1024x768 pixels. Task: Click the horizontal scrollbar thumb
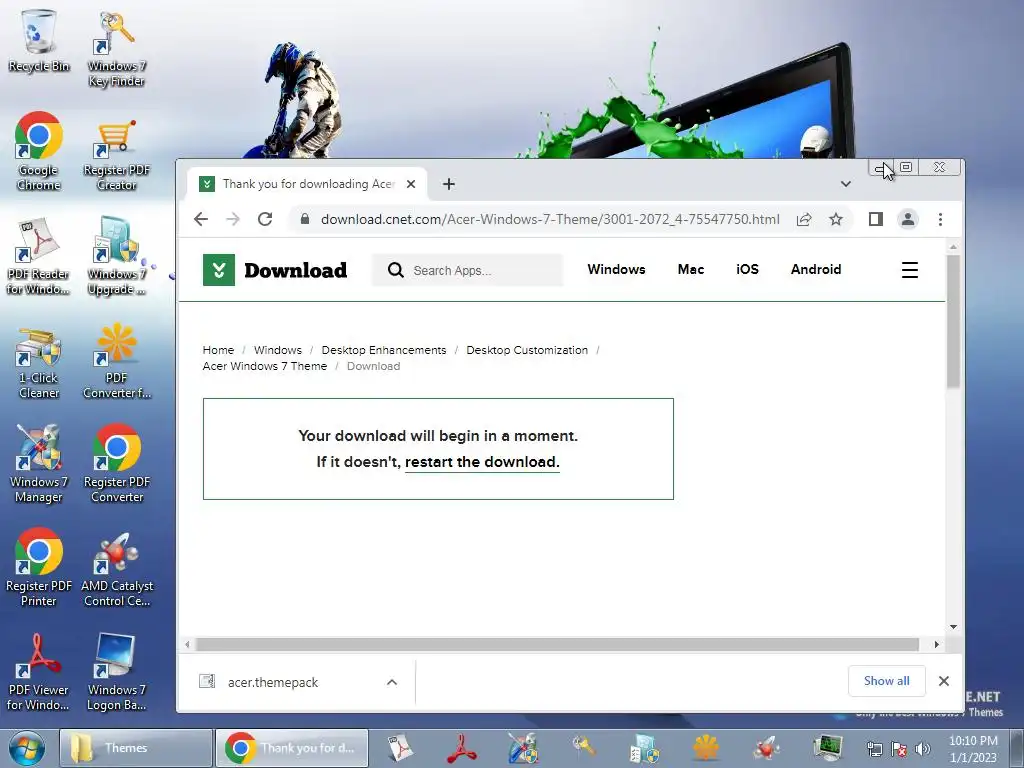[557, 645]
